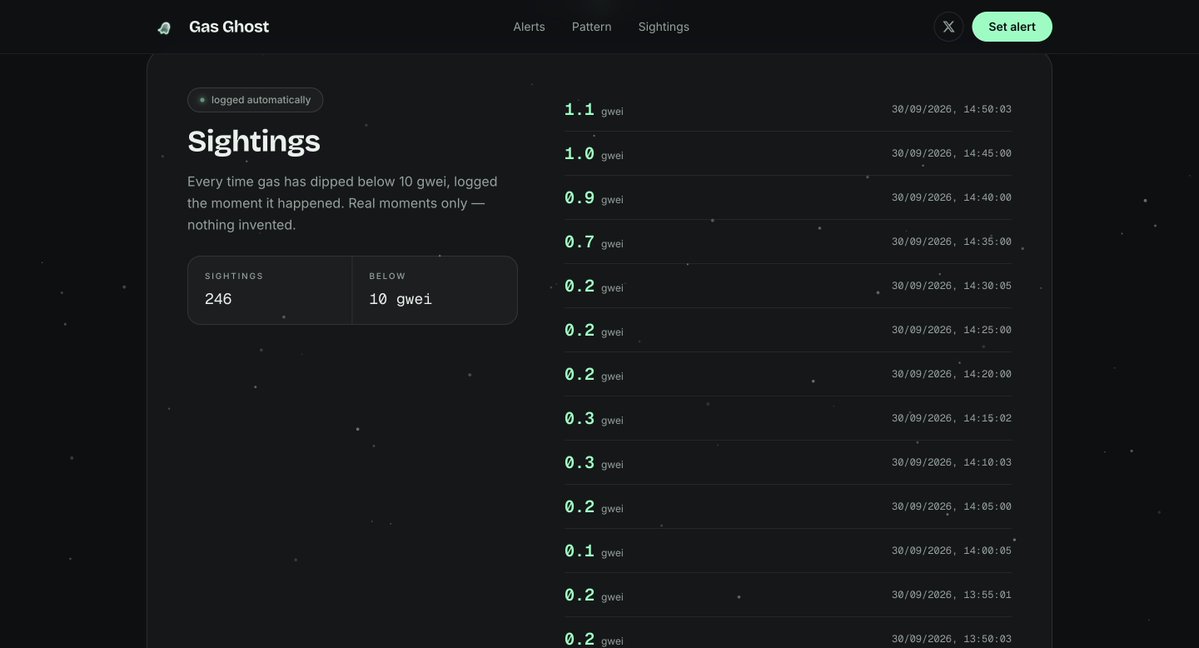Image resolution: width=1199 pixels, height=648 pixels.
Task: Select the 0.9 gwei reading
Action: click(x=593, y=198)
